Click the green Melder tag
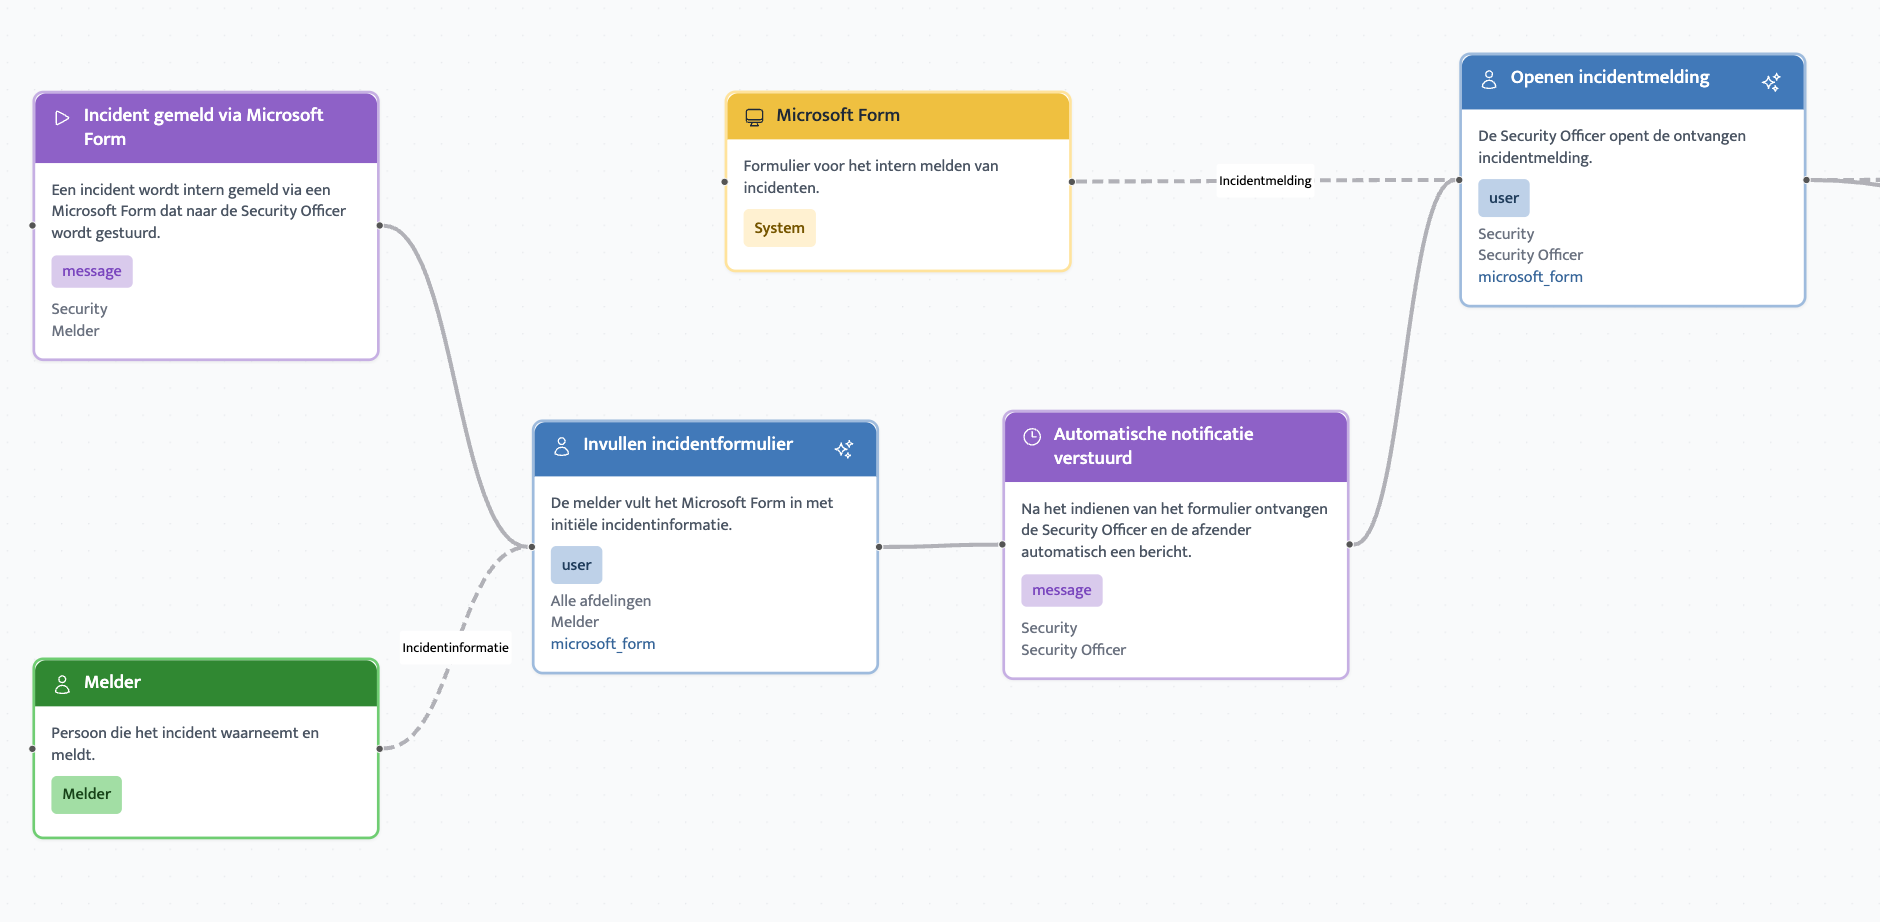Viewport: 1880px width, 922px height. (x=86, y=794)
